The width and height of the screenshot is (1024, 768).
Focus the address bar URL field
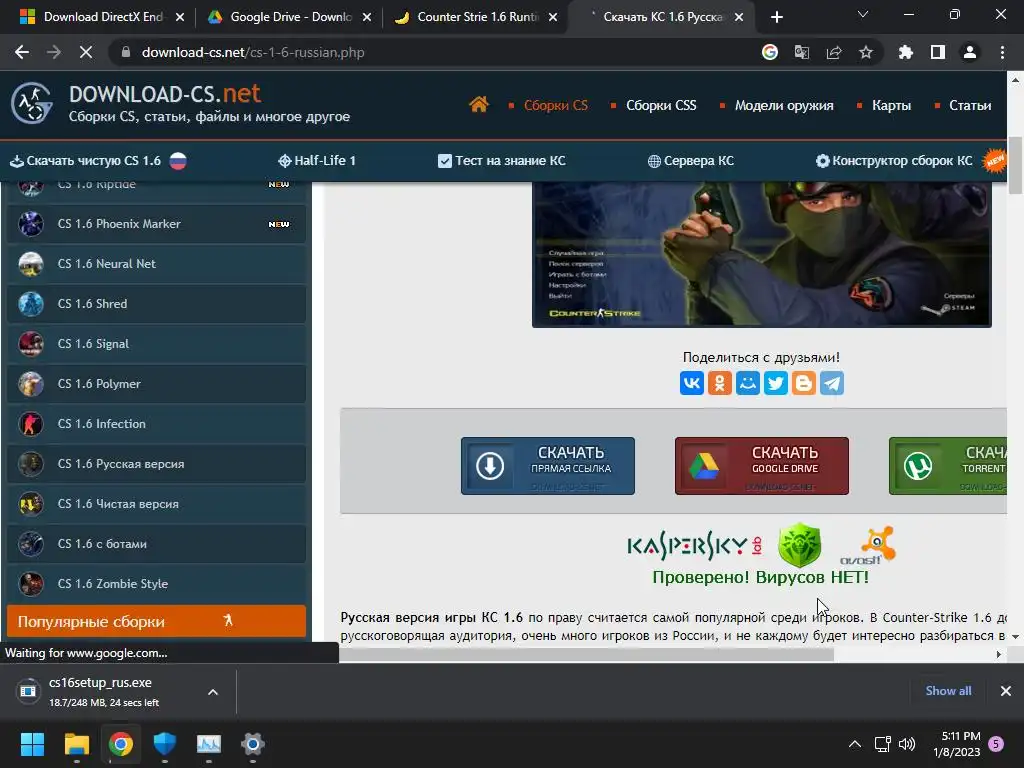(431, 52)
